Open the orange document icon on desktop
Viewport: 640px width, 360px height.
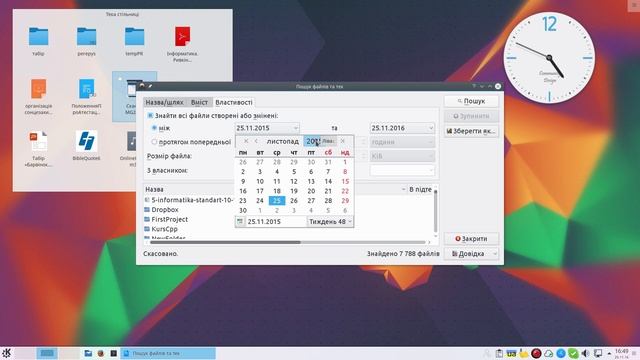point(38,89)
